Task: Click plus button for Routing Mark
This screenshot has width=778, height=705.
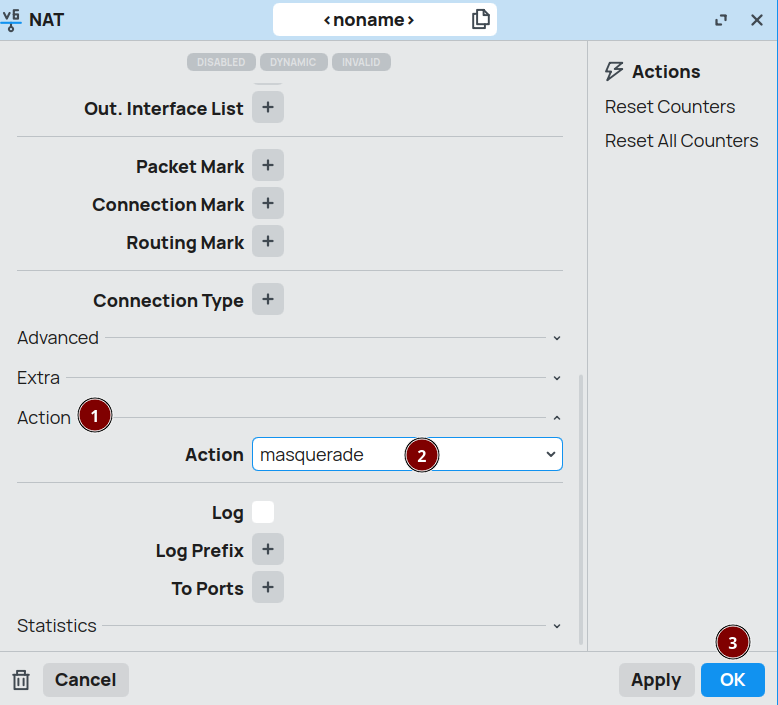Action: pyautogui.click(x=267, y=242)
